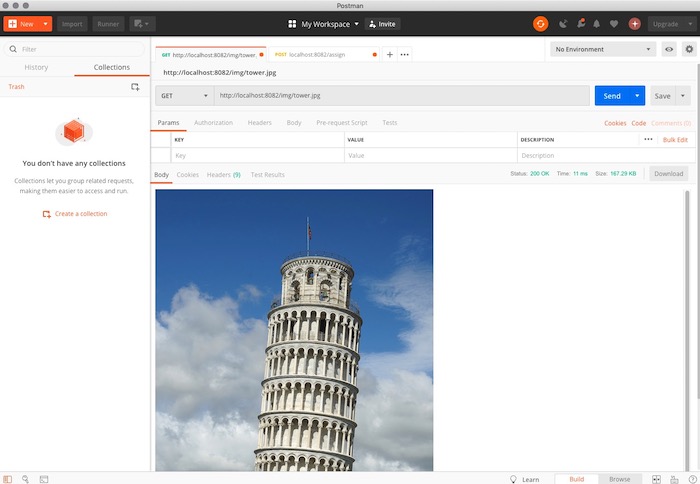Click the workspace grid icon
Viewport: 700px width, 484px height.
292,24
